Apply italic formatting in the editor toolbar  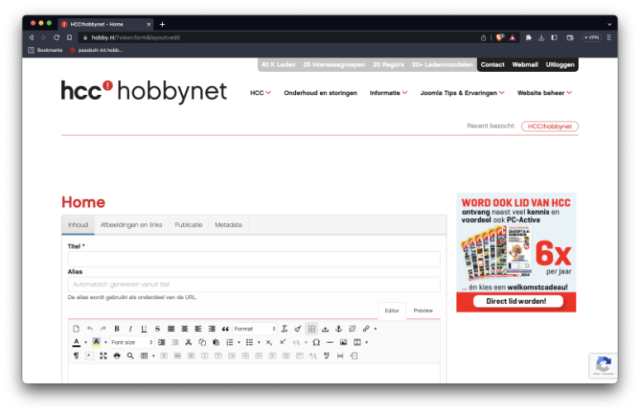pos(130,328)
